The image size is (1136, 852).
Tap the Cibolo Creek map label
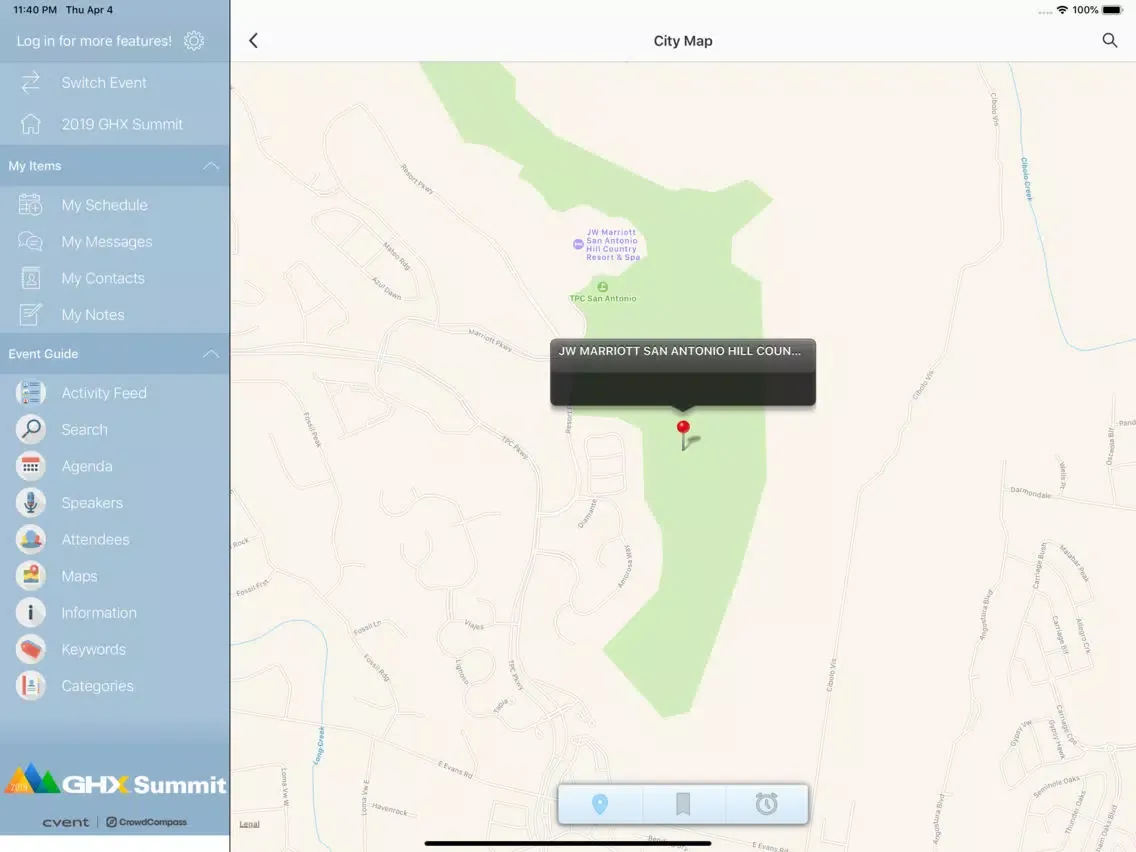[1027, 178]
